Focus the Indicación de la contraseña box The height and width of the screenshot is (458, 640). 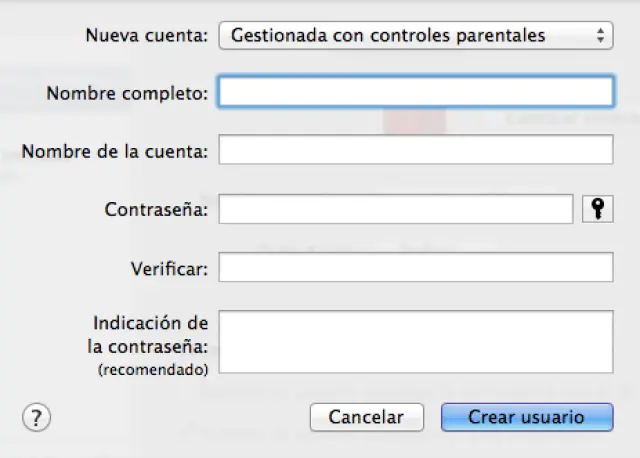point(415,340)
